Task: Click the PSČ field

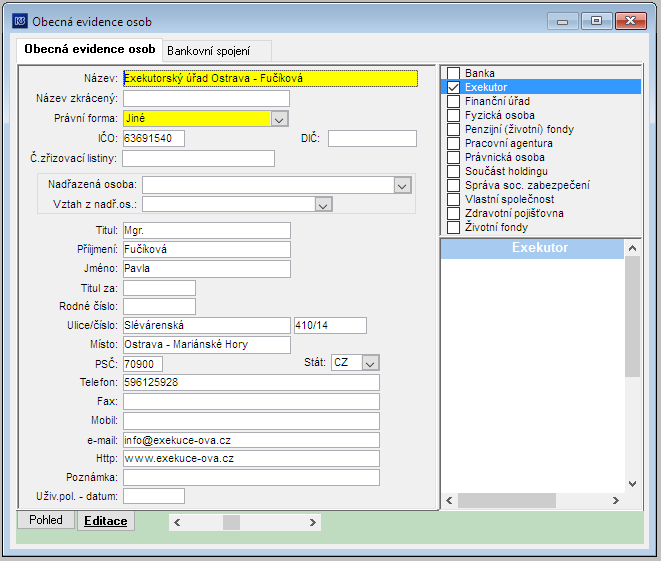Action: (x=143, y=364)
